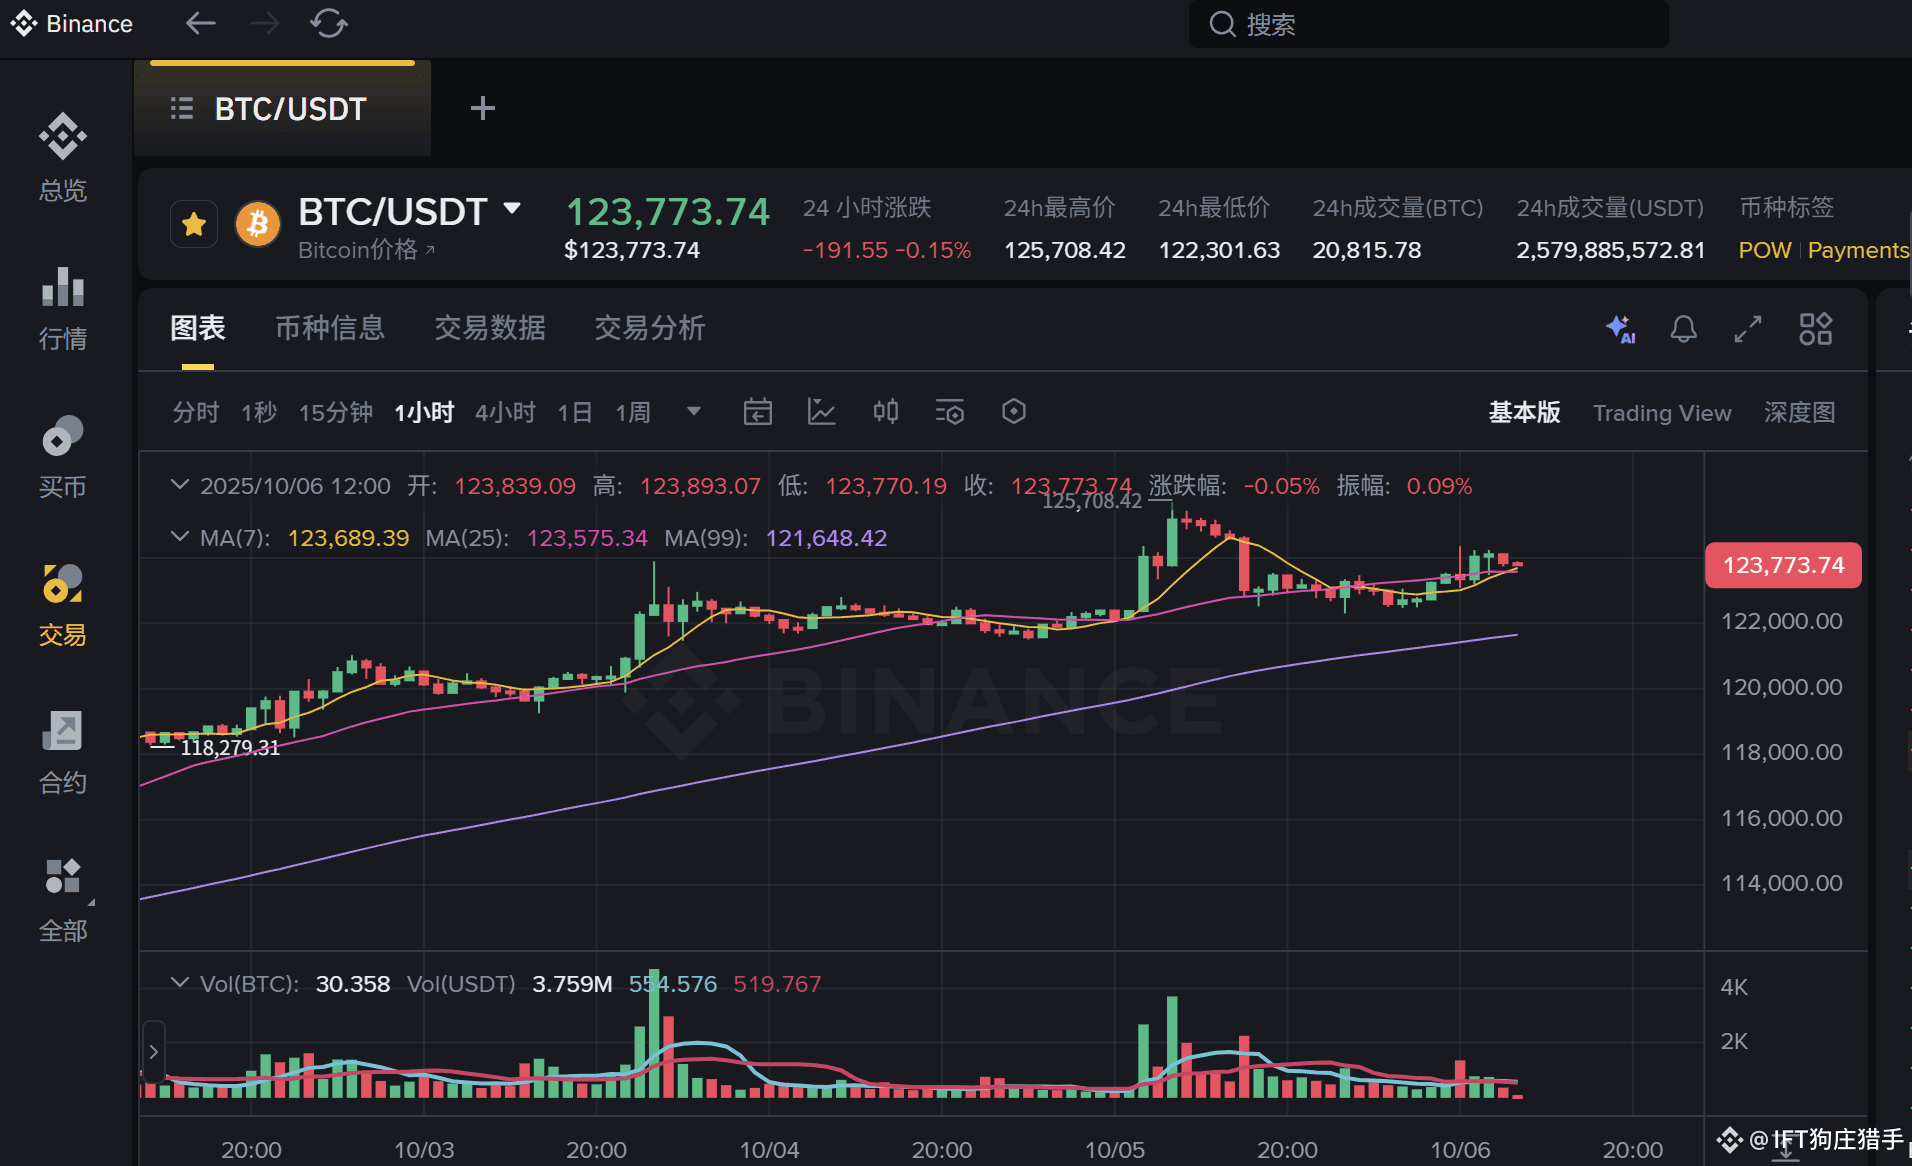The image size is (1912, 1166).
Task: Open the hexagon chart settings icon
Action: point(1014,411)
